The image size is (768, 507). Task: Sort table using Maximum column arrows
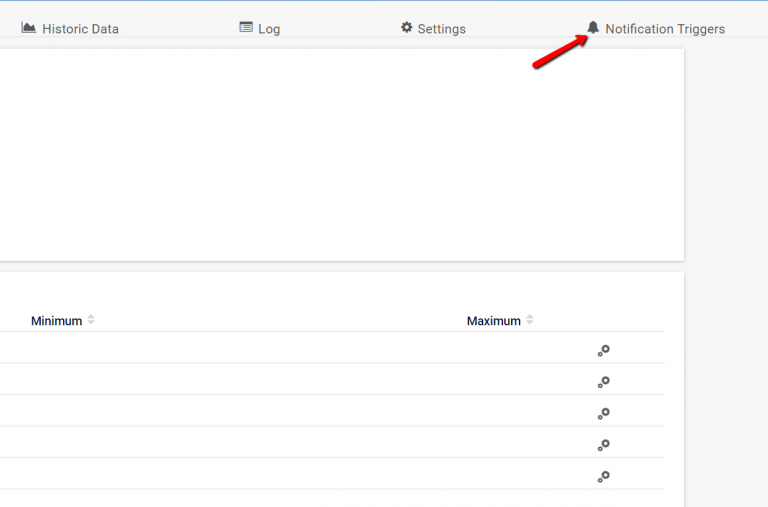[x=530, y=320]
